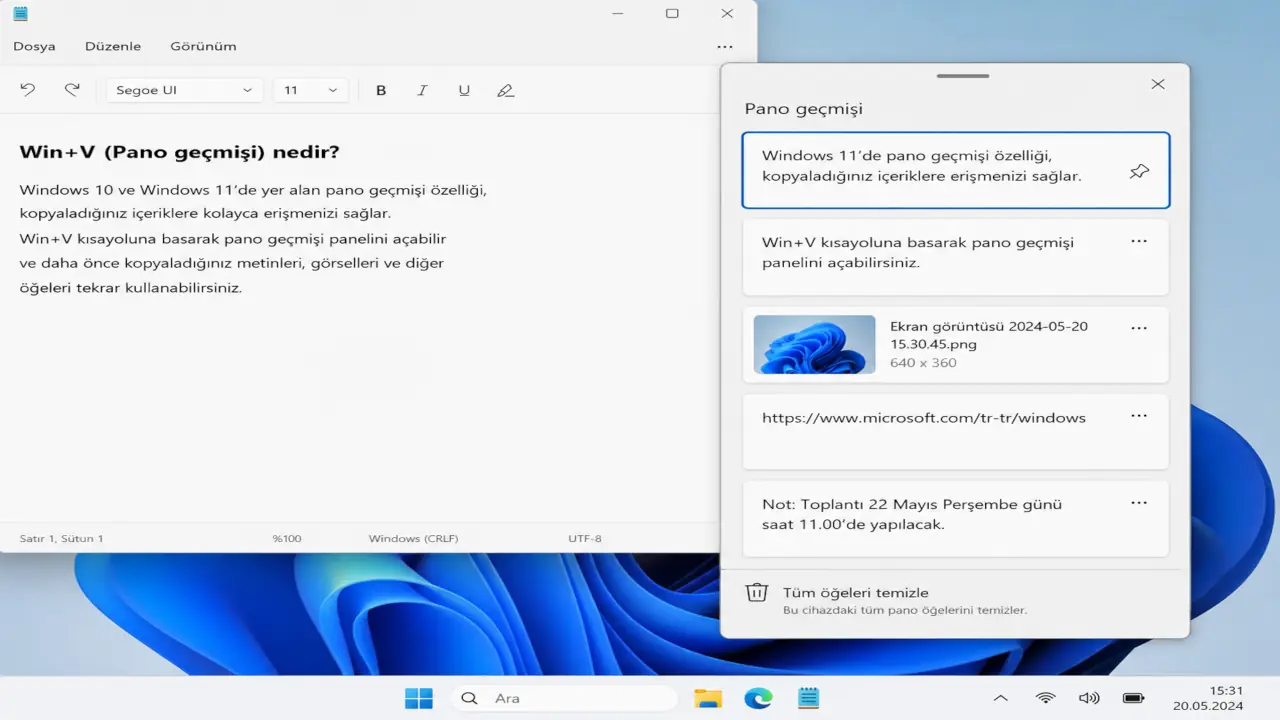Maximize the Notepad window
Image resolution: width=1280 pixels, height=720 pixels.
[x=672, y=13]
